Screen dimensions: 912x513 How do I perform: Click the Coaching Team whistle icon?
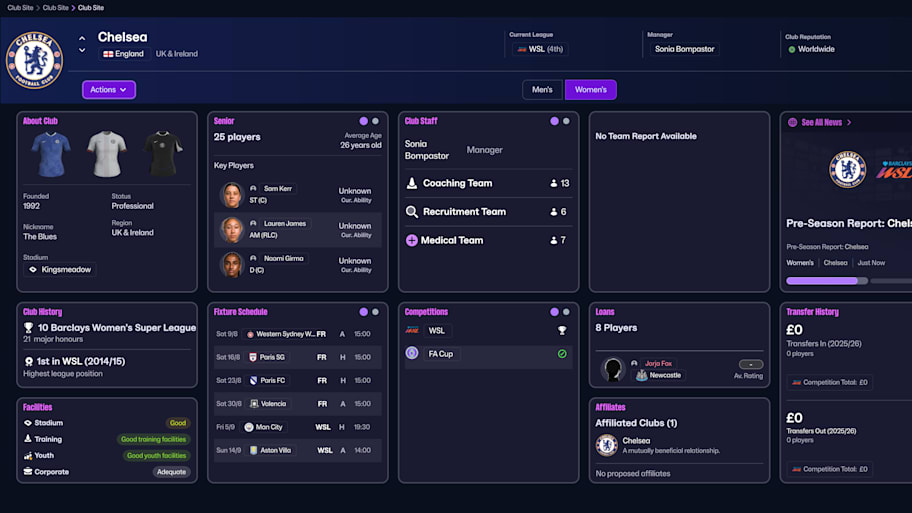click(411, 183)
